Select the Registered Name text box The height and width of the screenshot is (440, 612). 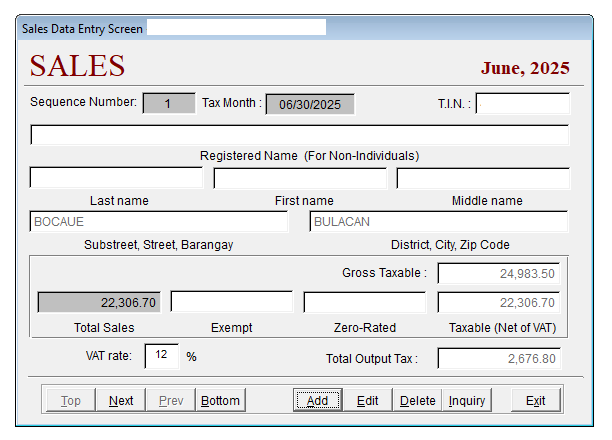coord(300,135)
